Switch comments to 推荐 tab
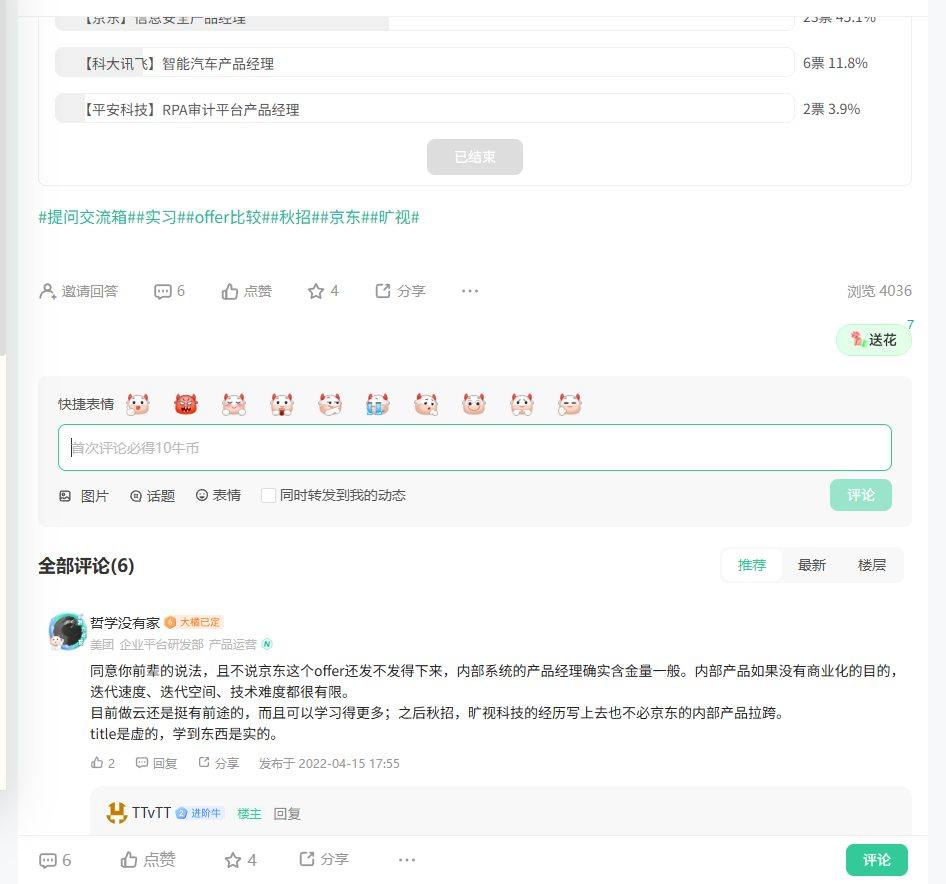The width and height of the screenshot is (946, 884). point(752,565)
